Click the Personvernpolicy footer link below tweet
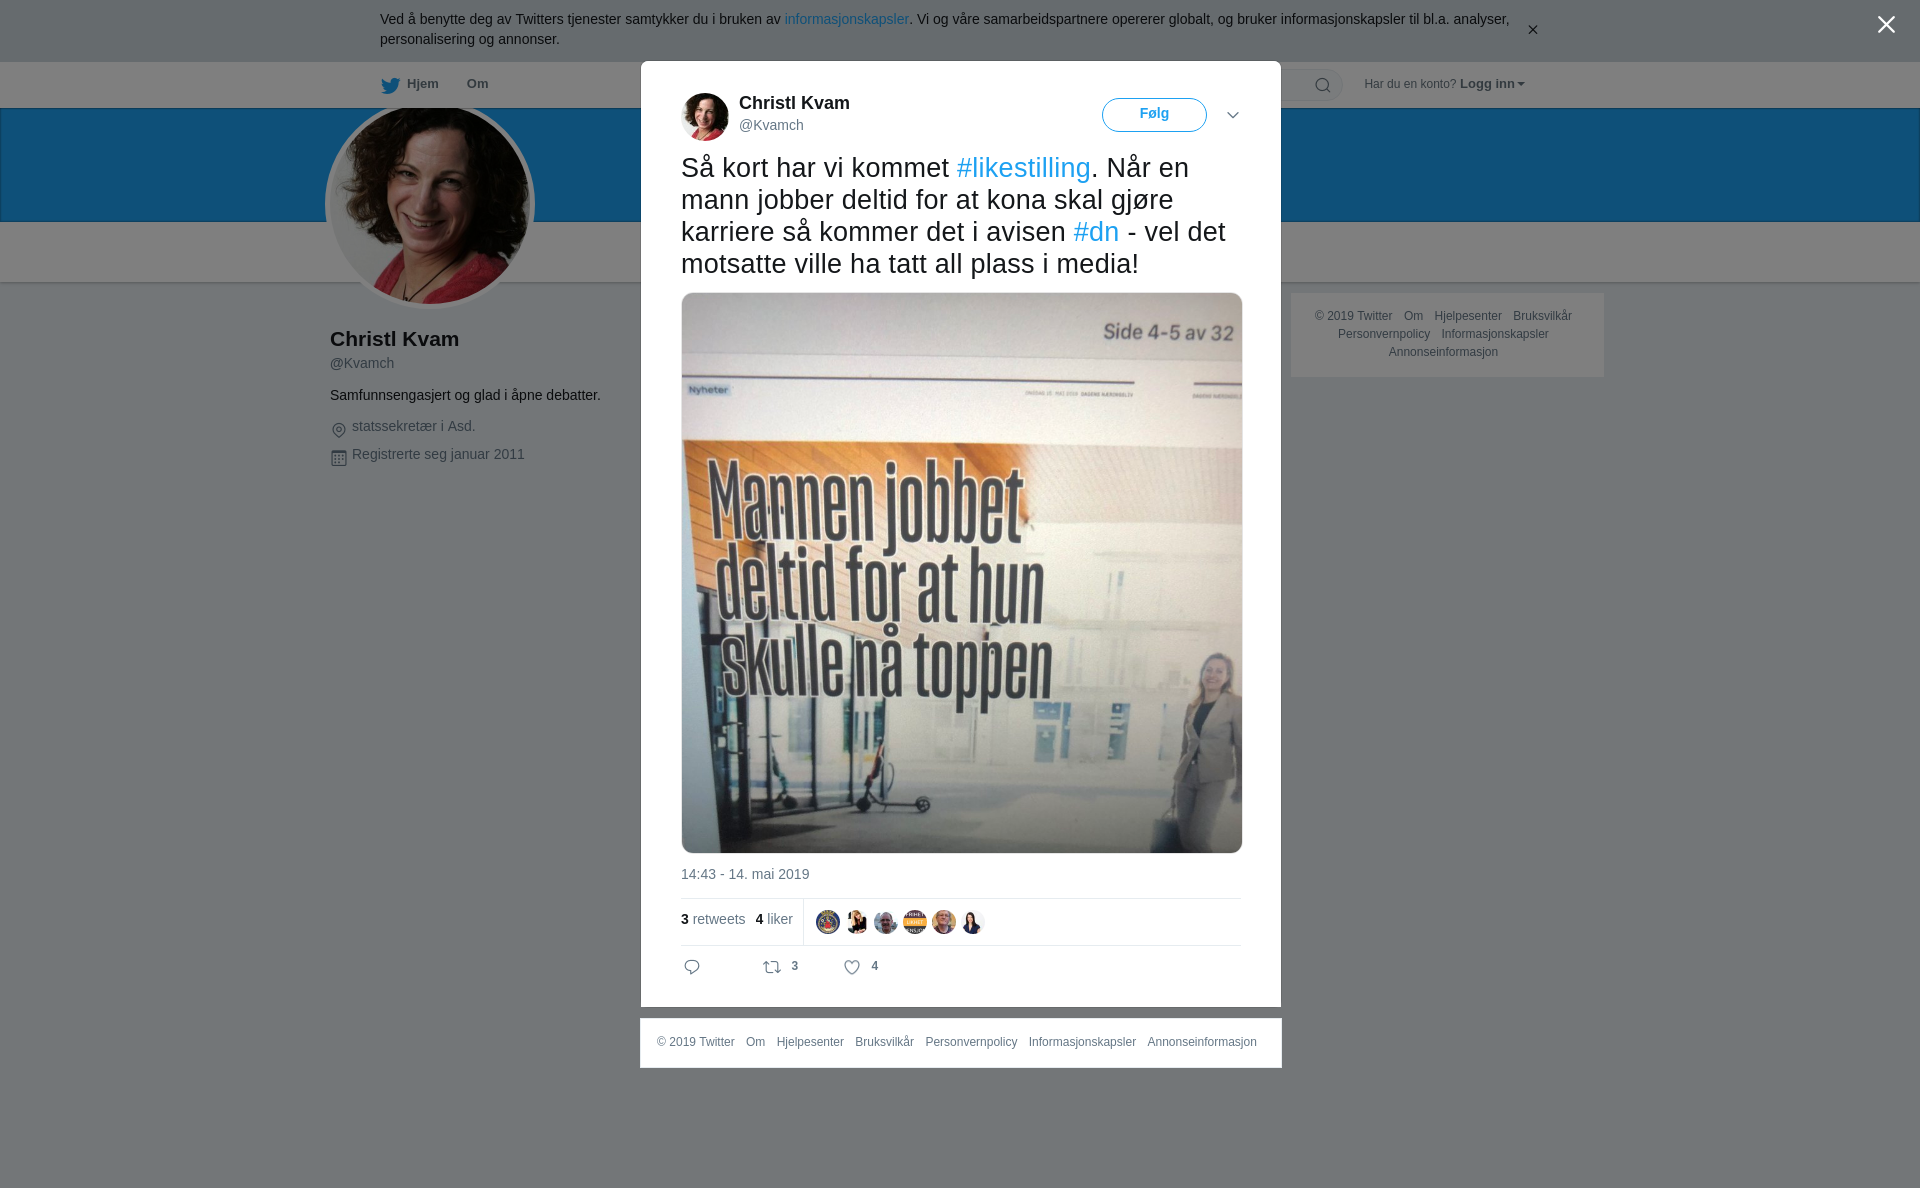 pos(971,1042)
